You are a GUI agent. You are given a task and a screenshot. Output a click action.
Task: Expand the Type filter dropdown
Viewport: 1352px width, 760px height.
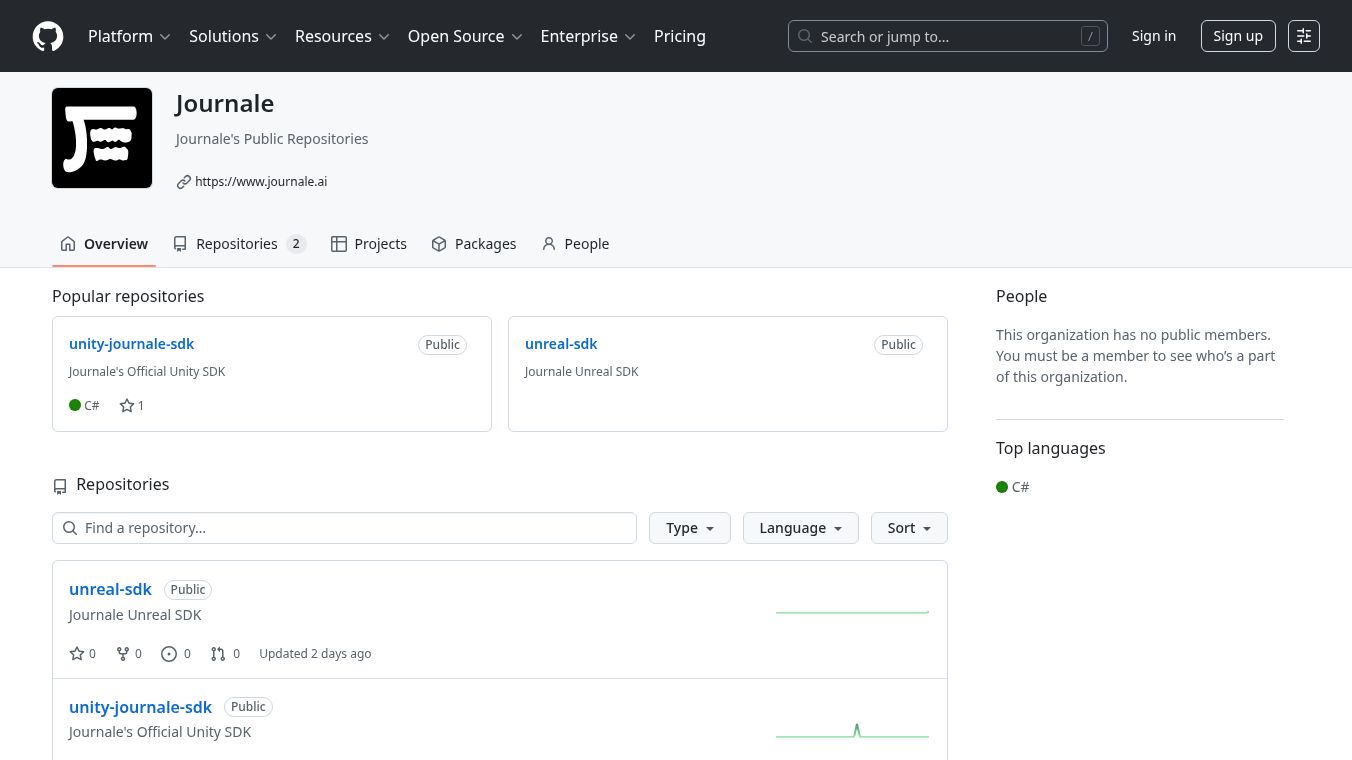tap(689, 528)
